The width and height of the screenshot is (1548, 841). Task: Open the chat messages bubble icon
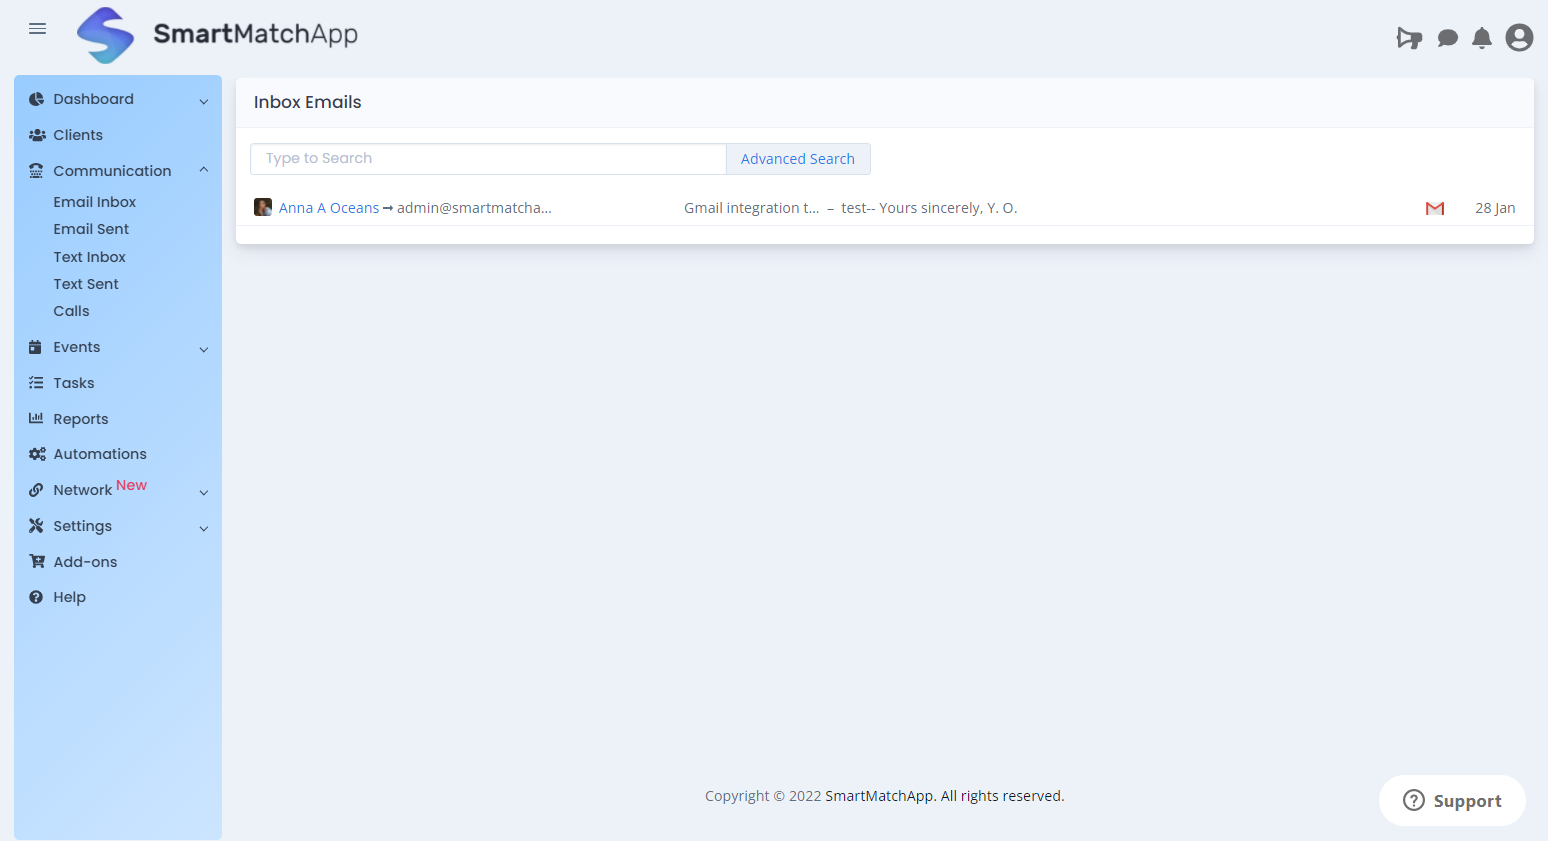(x=1447, y=38)
